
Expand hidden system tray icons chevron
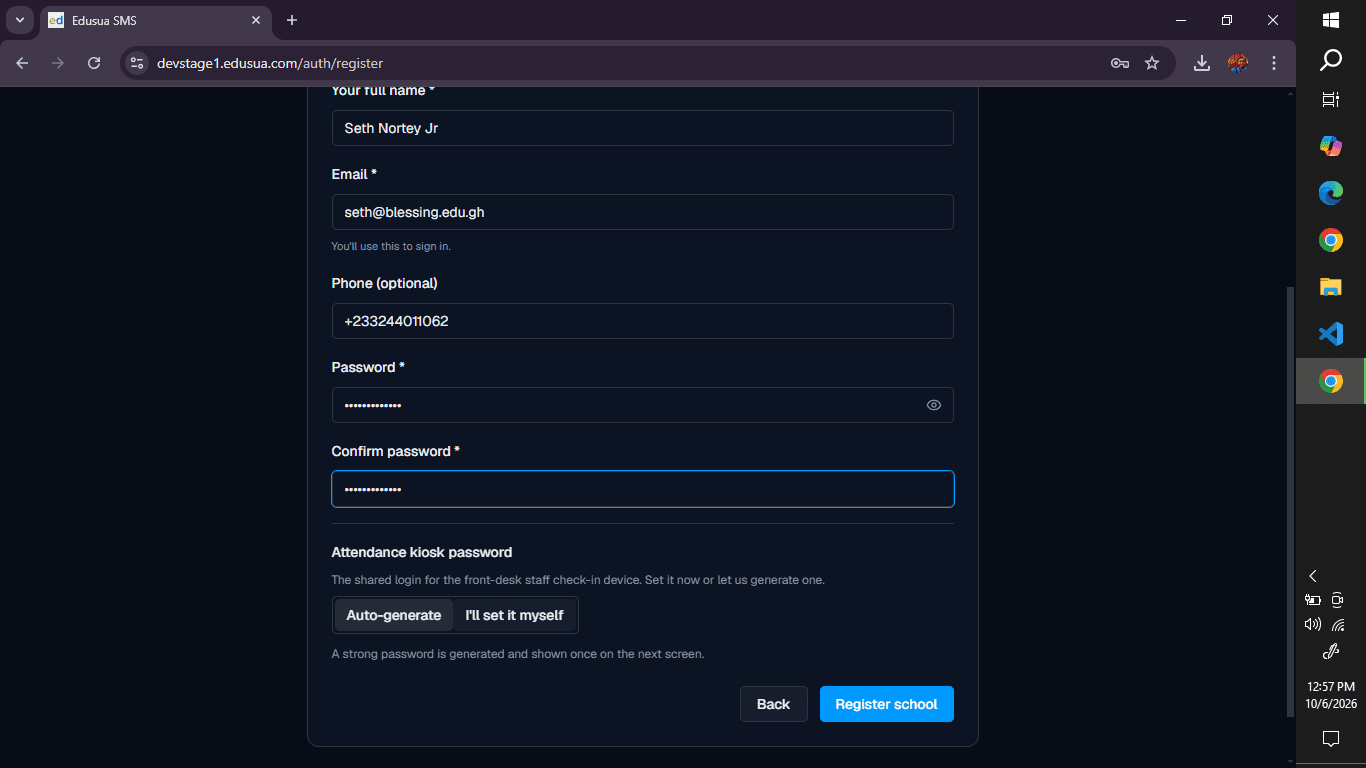[1313, 576]
